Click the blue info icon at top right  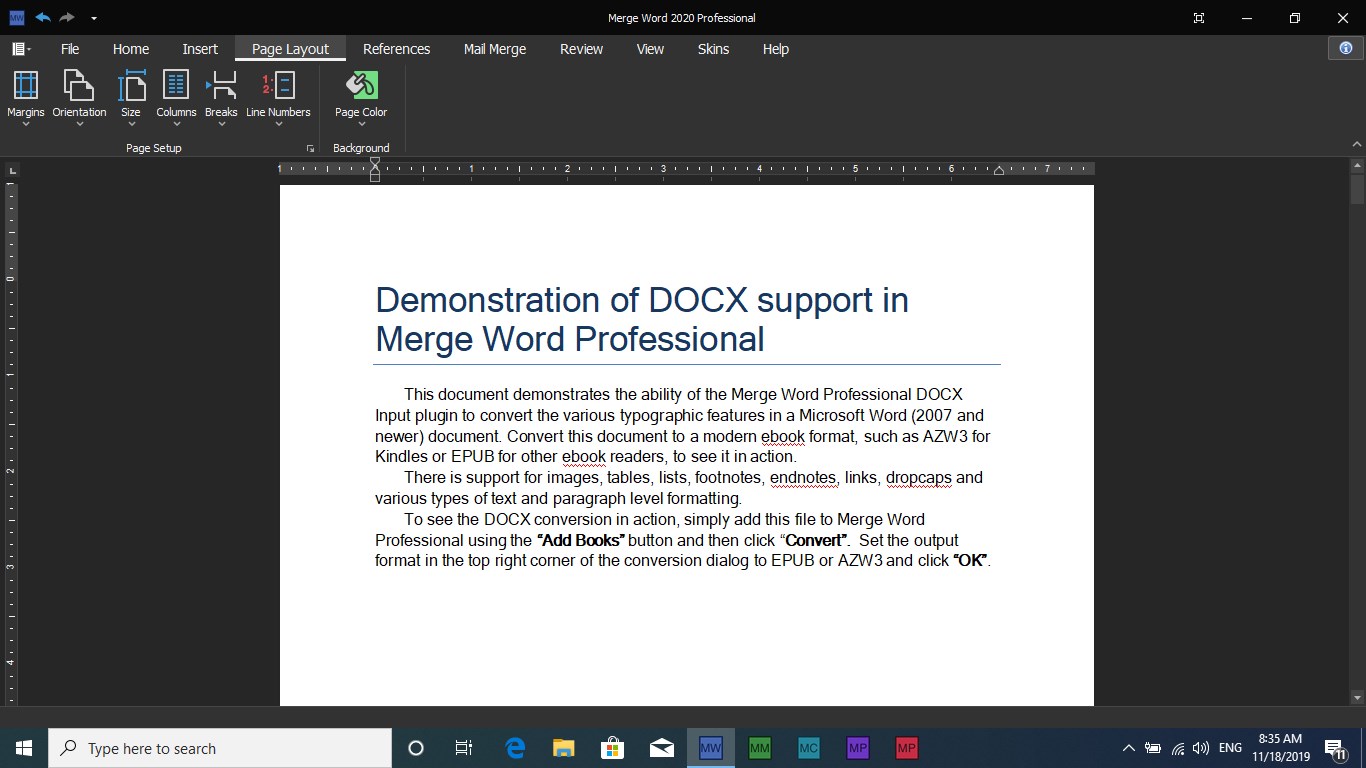(x=1345, y=48)
